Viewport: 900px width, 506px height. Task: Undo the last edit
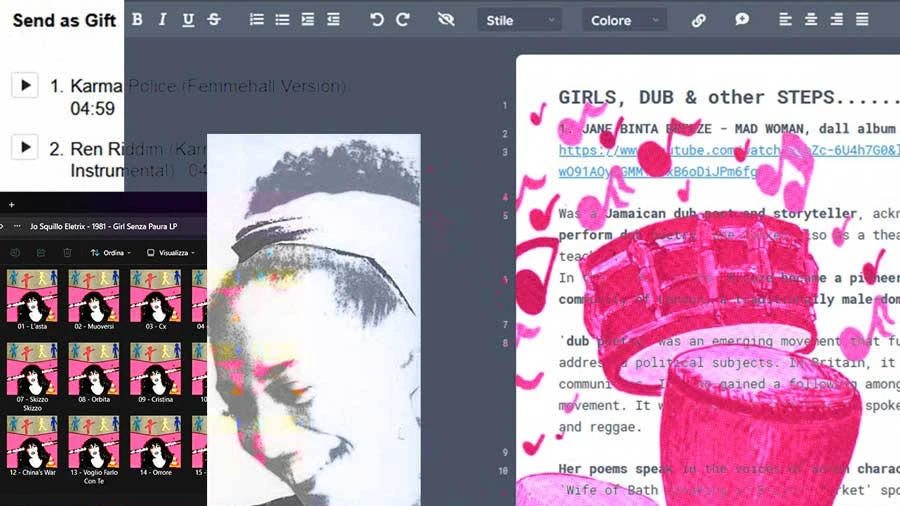point(377,20)
